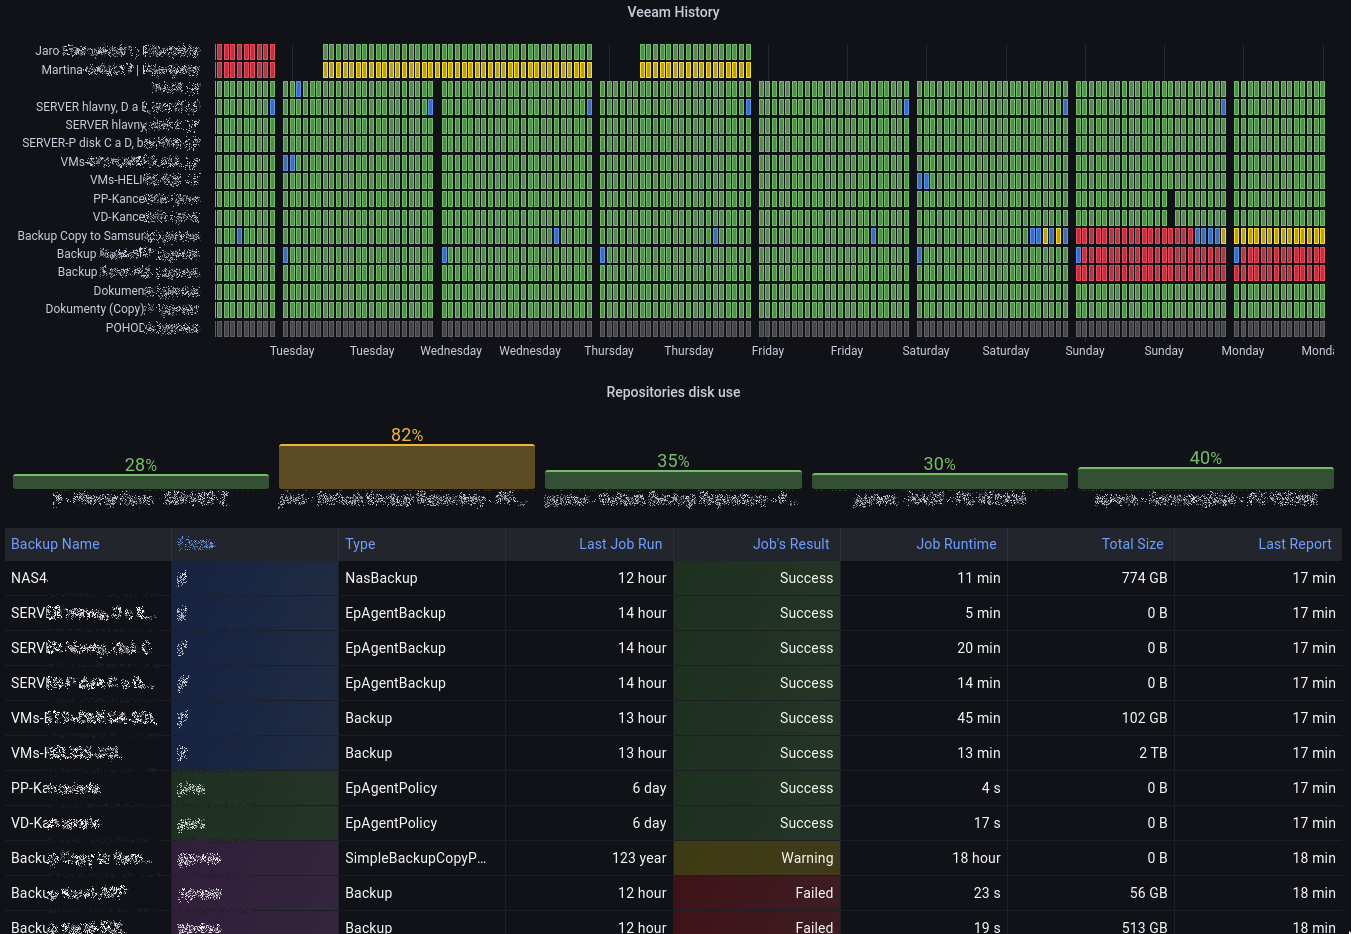Image resolution: width=1351 pixels, height=934 pixels.
Task: Click the 102 GB total size cell
Action: (x=1091, y=718)
